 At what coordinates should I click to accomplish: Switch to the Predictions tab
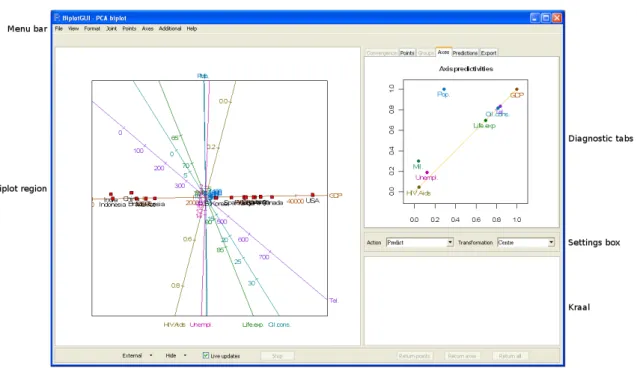[465, 53]
